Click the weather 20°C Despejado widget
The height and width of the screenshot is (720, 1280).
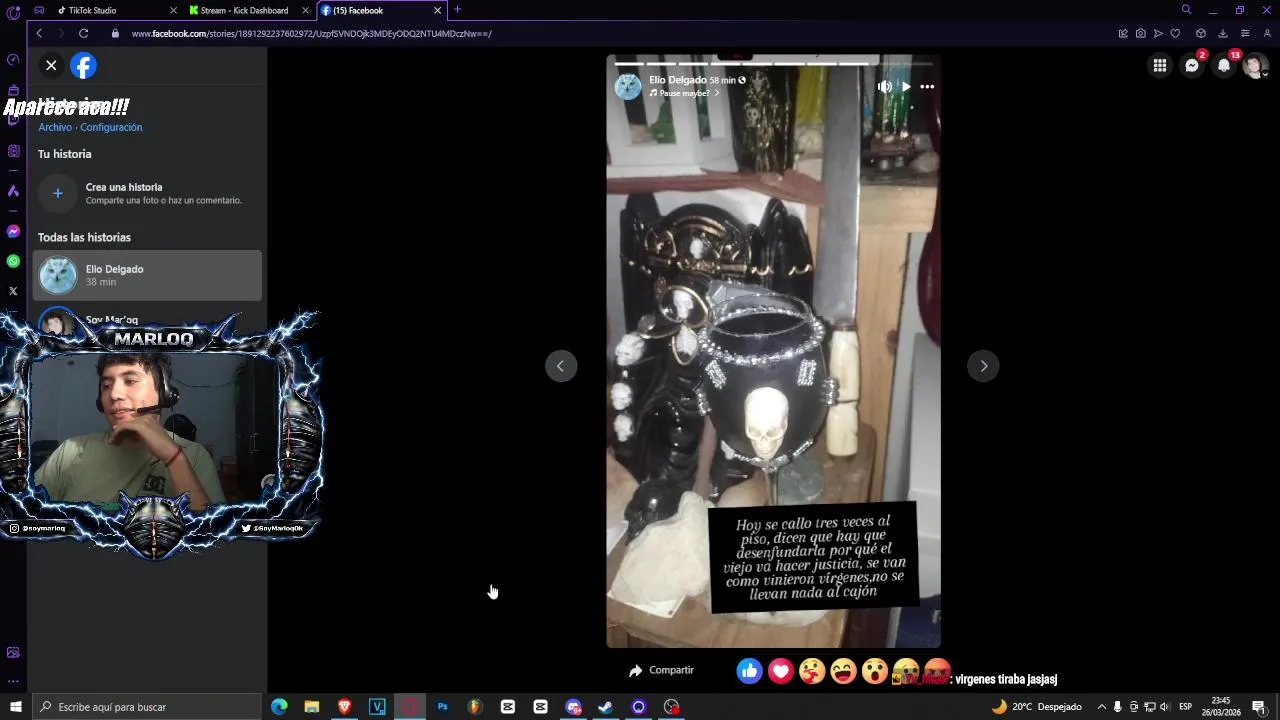1037,707
